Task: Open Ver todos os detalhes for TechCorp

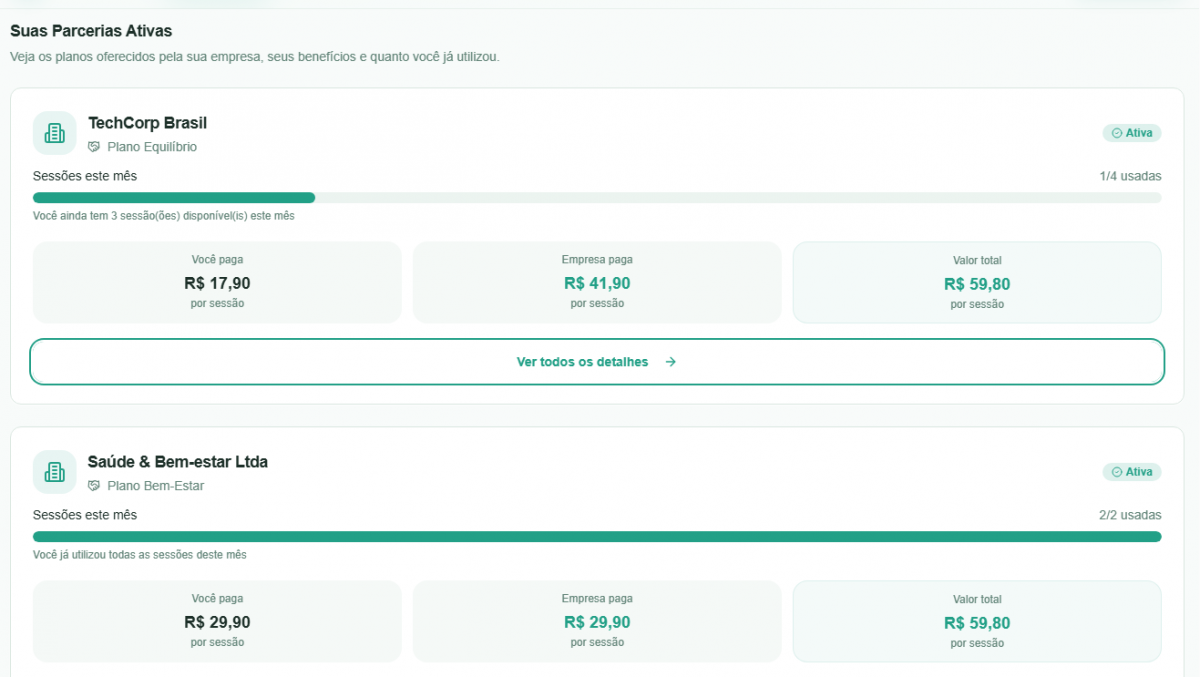Action: coord(596,362)
